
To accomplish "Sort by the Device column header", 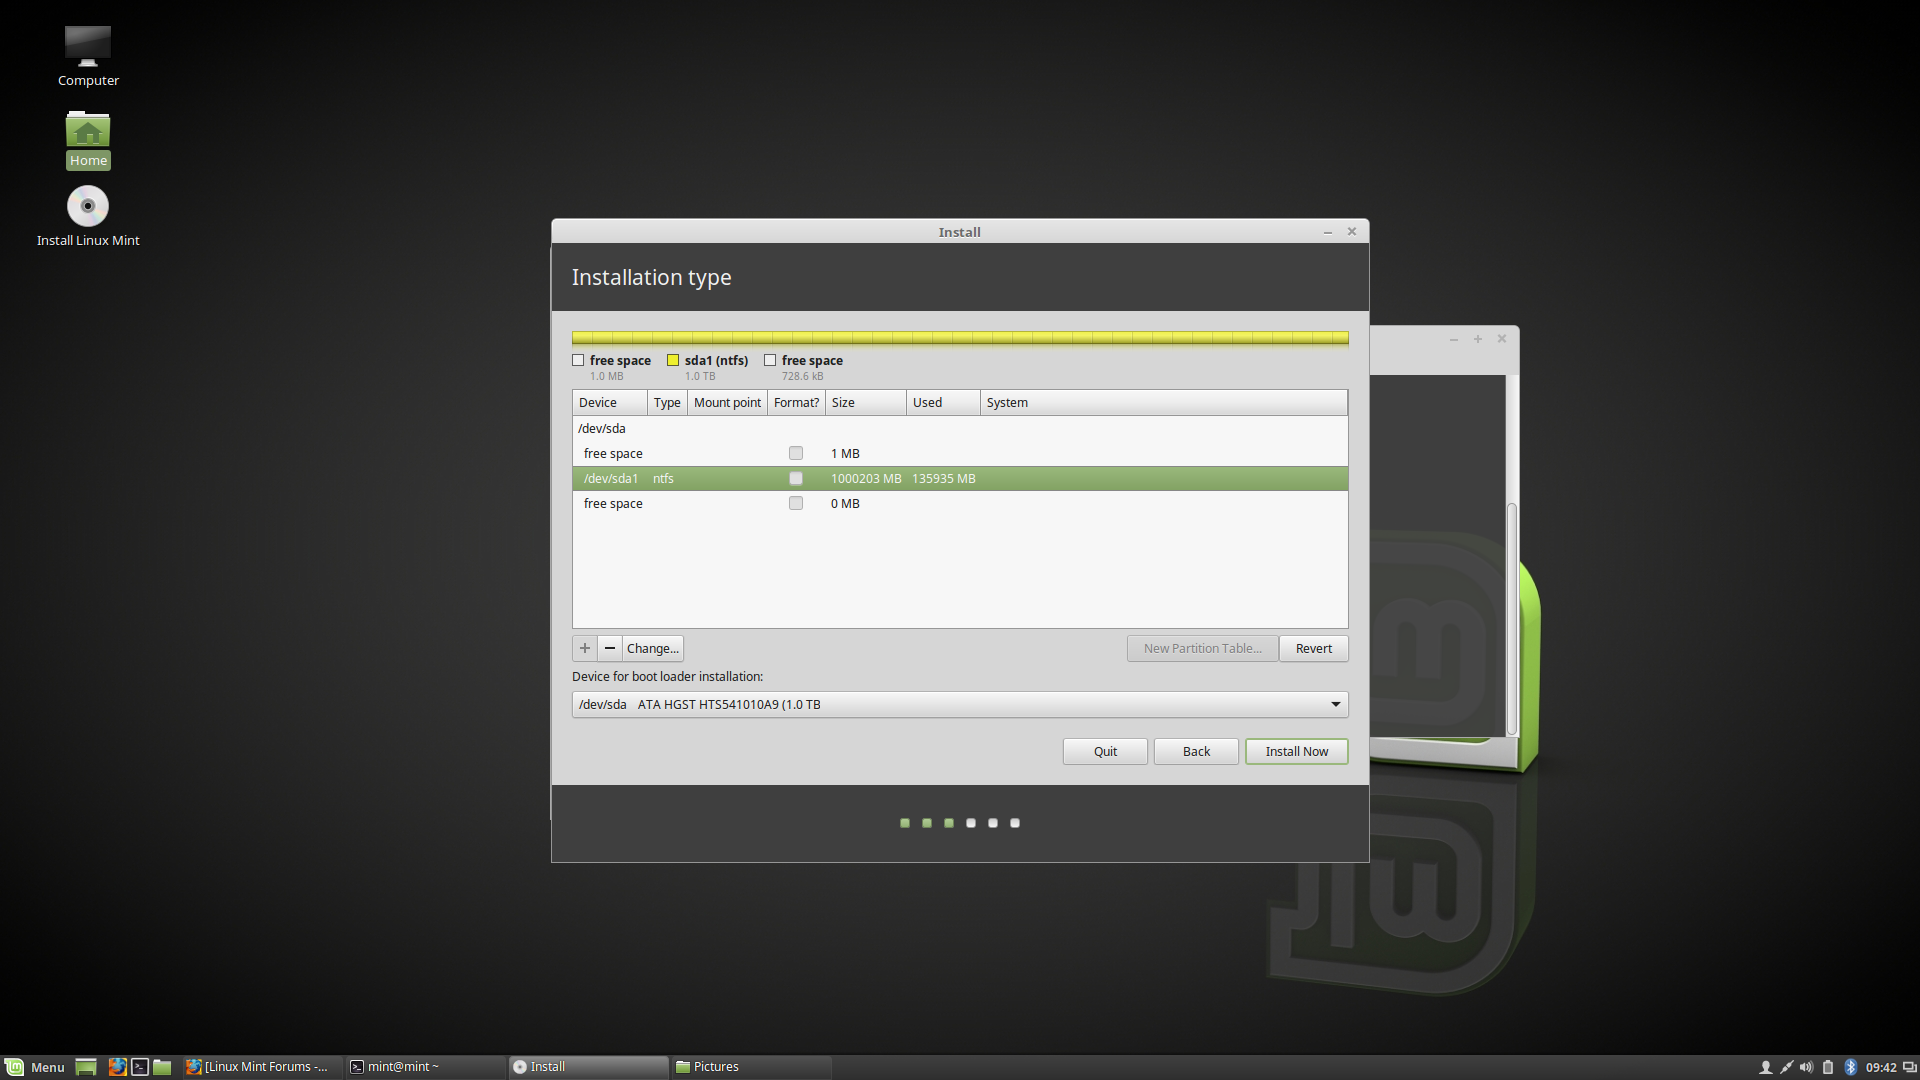I will click(610, 402).
